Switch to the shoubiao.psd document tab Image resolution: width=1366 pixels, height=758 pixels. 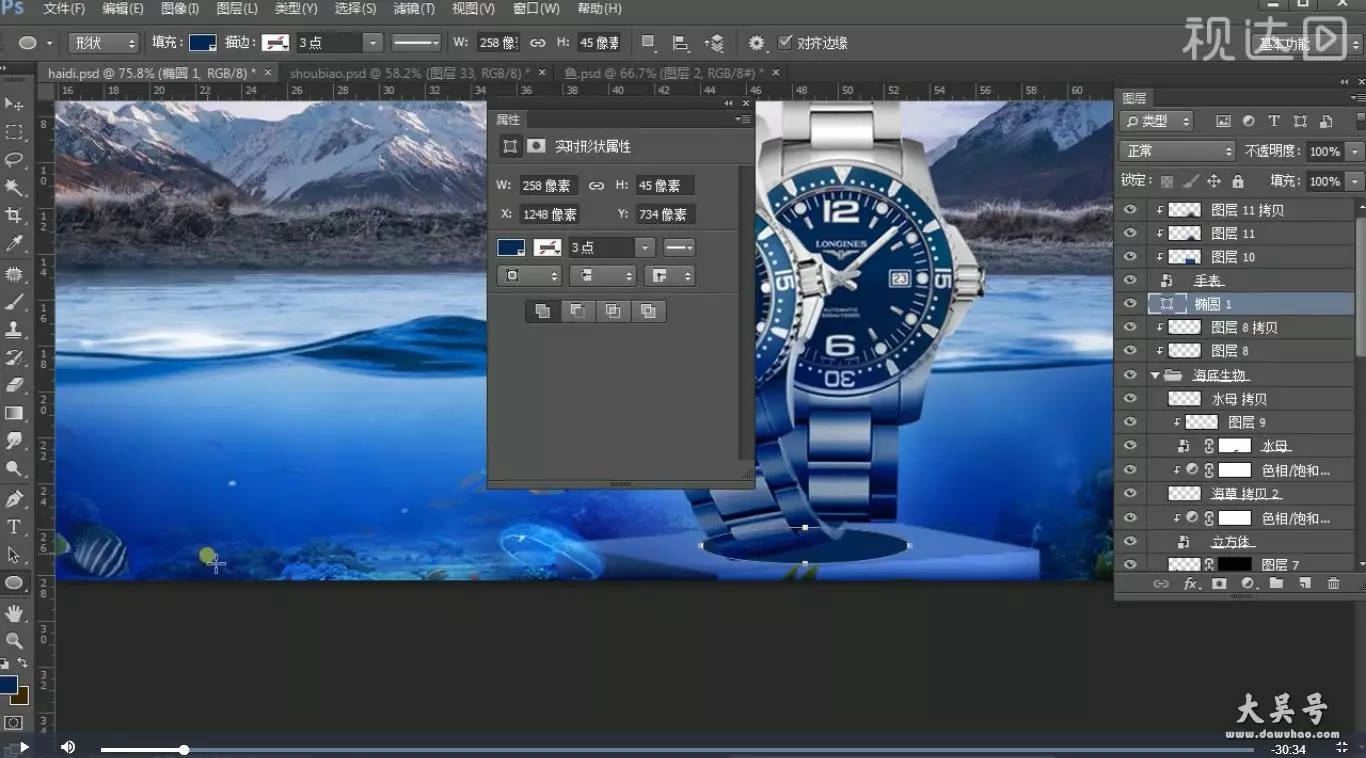(x=410, y=73)
